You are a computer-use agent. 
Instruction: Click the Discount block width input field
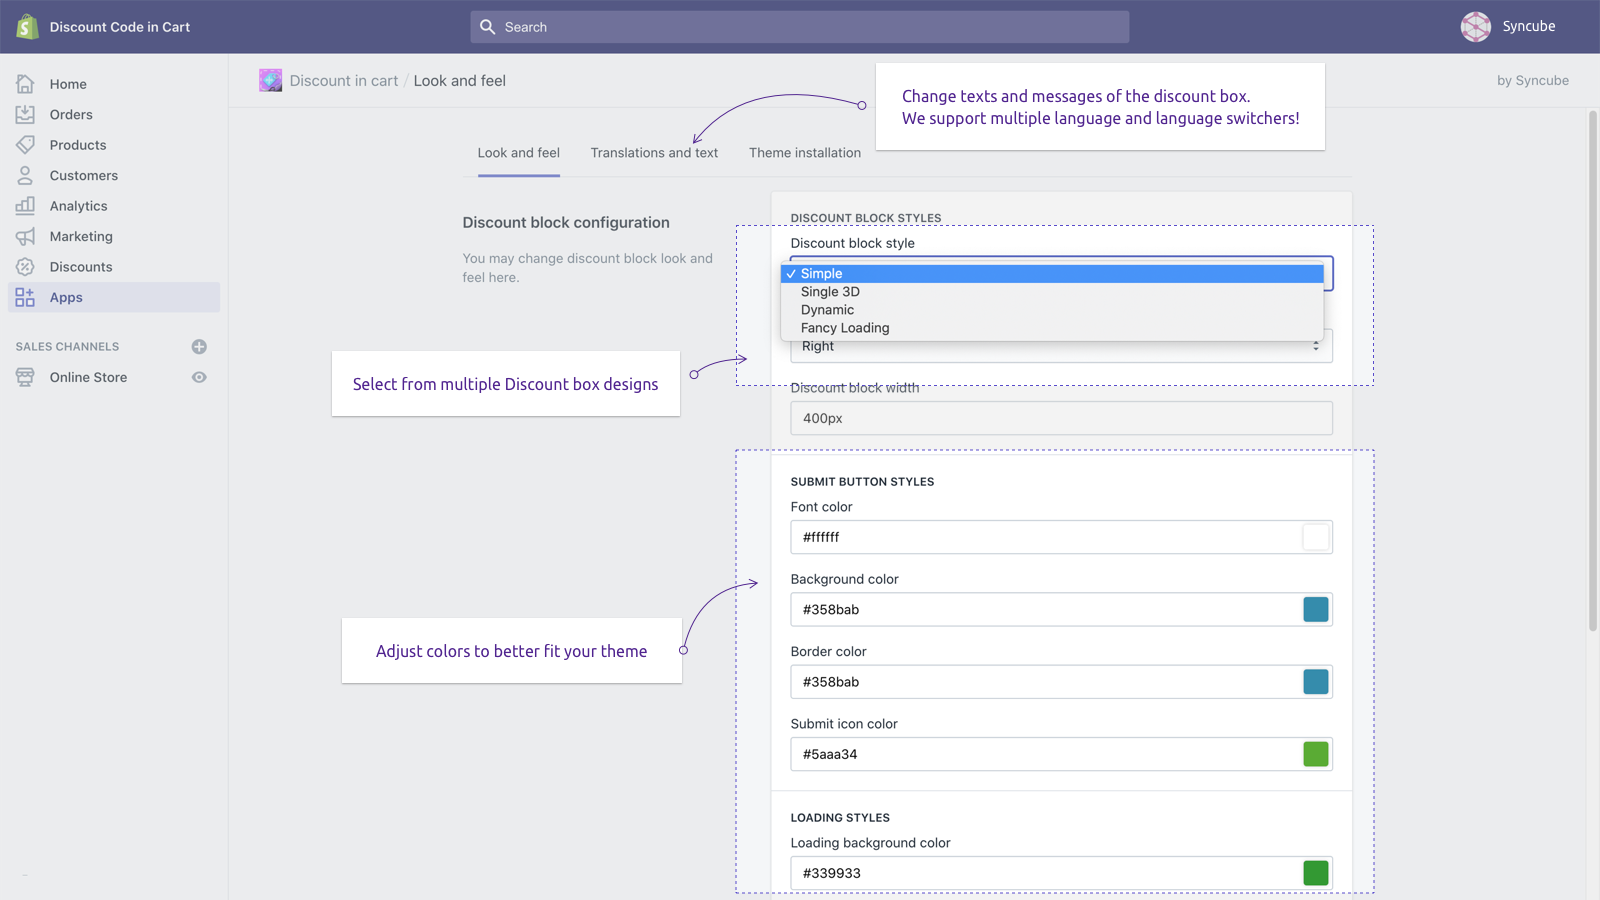[x=1060, y=418]
